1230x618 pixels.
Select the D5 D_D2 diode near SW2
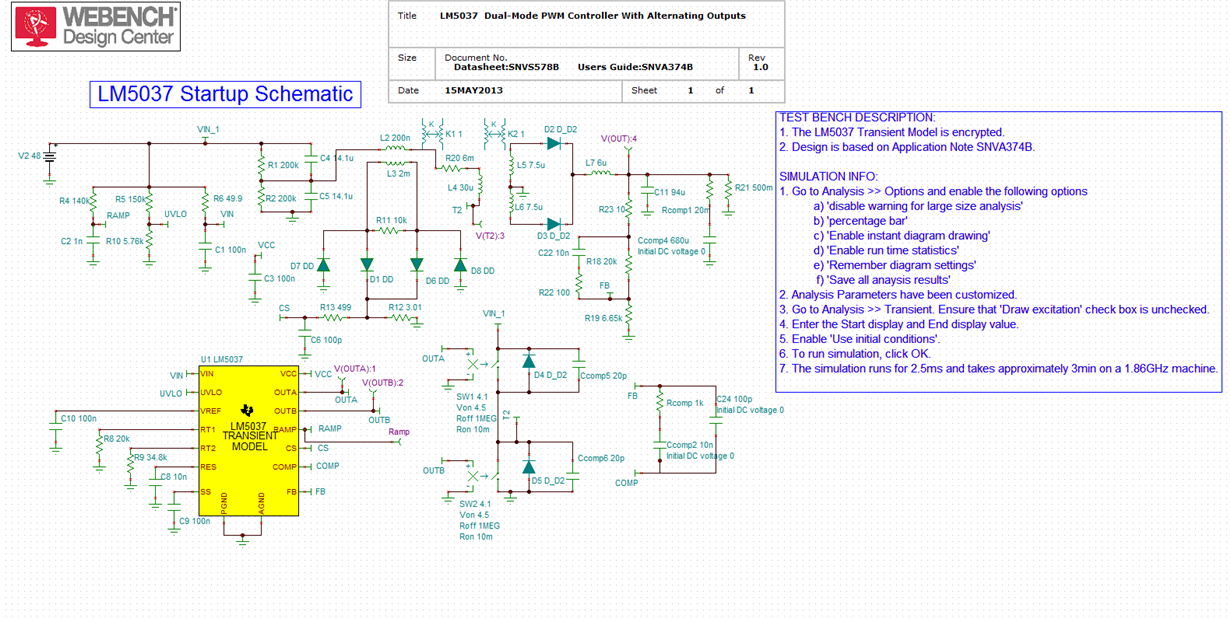529,466
